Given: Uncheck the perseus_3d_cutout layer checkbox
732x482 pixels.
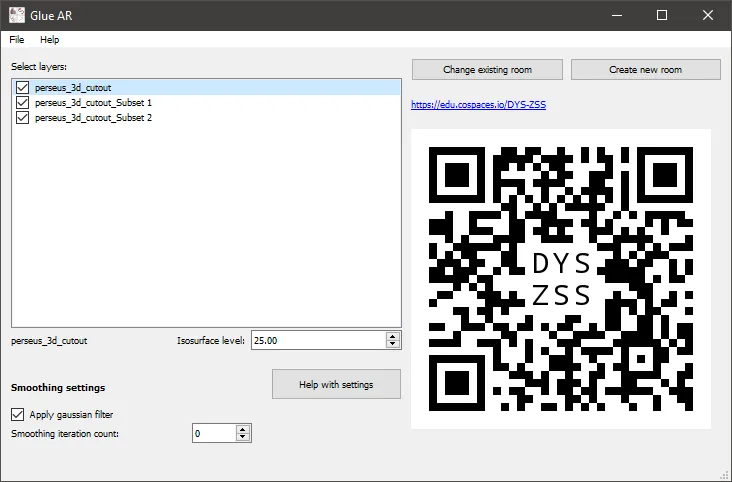Looking at the screenshot, I should pos(22,87).
